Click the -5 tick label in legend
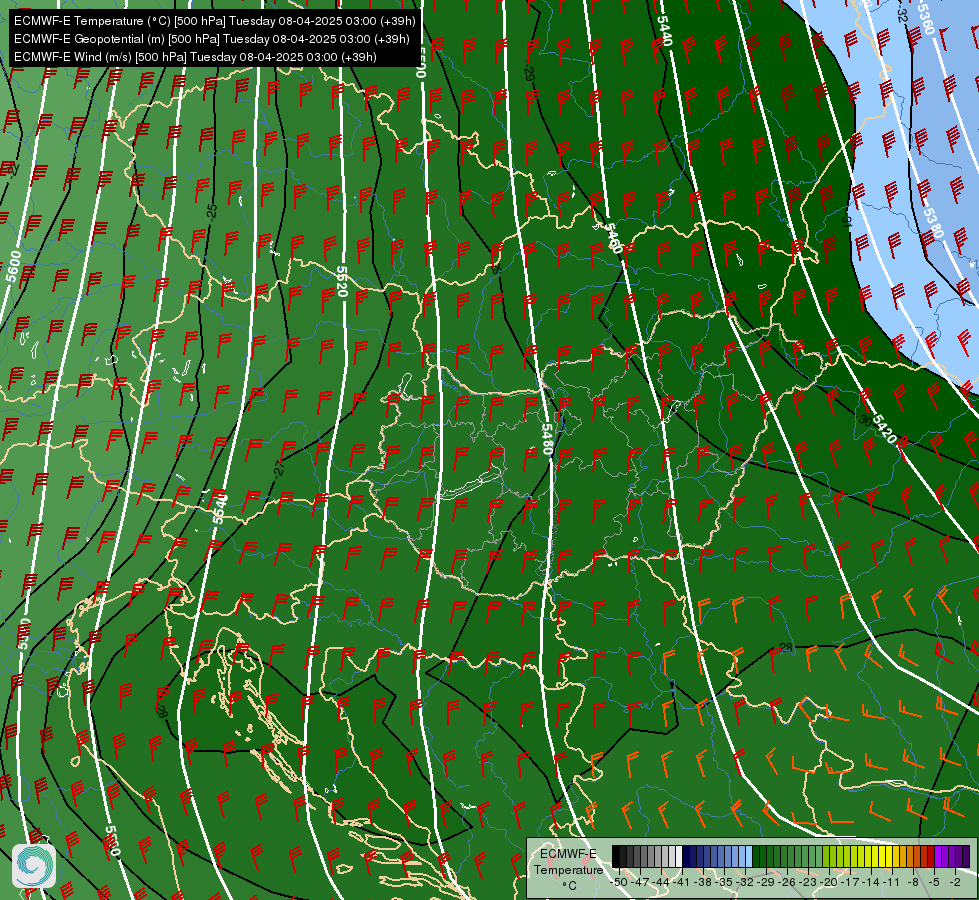Viewport: 979px width, 900px height. (x=934, y=882)
